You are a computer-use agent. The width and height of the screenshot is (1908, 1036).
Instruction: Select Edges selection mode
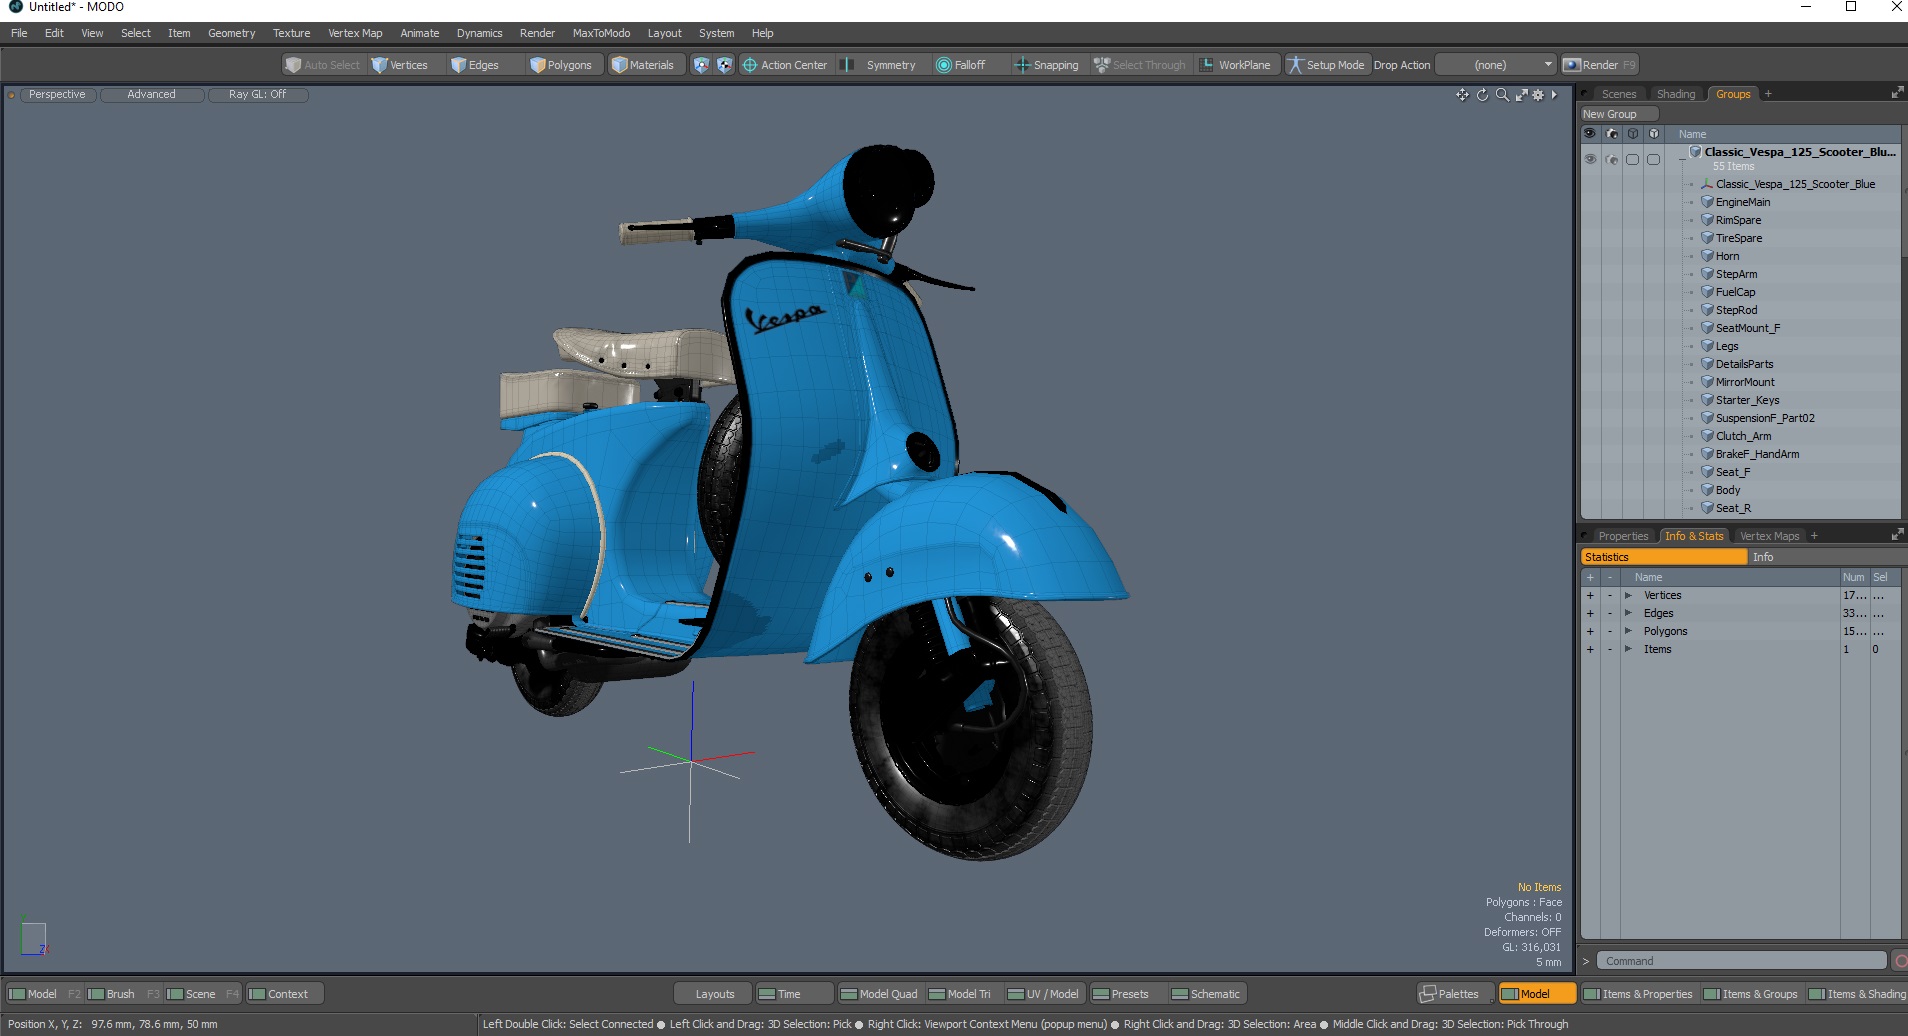pos(475,65)
